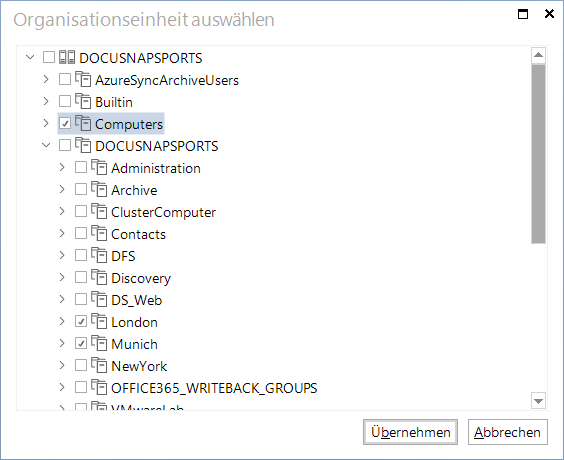Click the OU icon beside NewYork

(99, 365)
